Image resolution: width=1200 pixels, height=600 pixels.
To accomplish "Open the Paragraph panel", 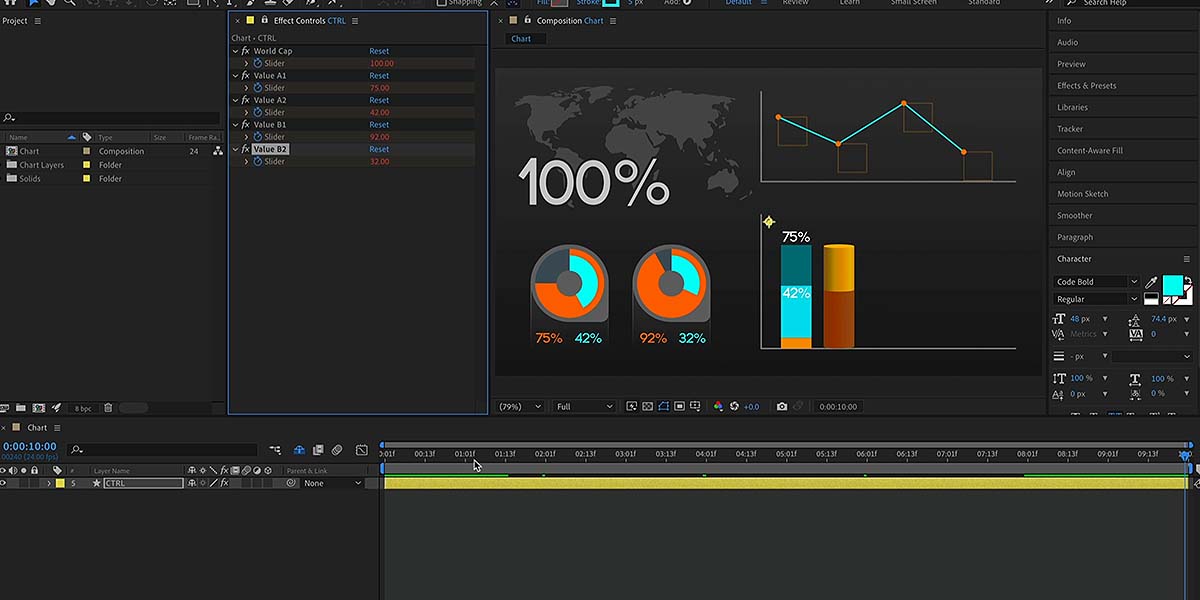I will (1075, 237).
